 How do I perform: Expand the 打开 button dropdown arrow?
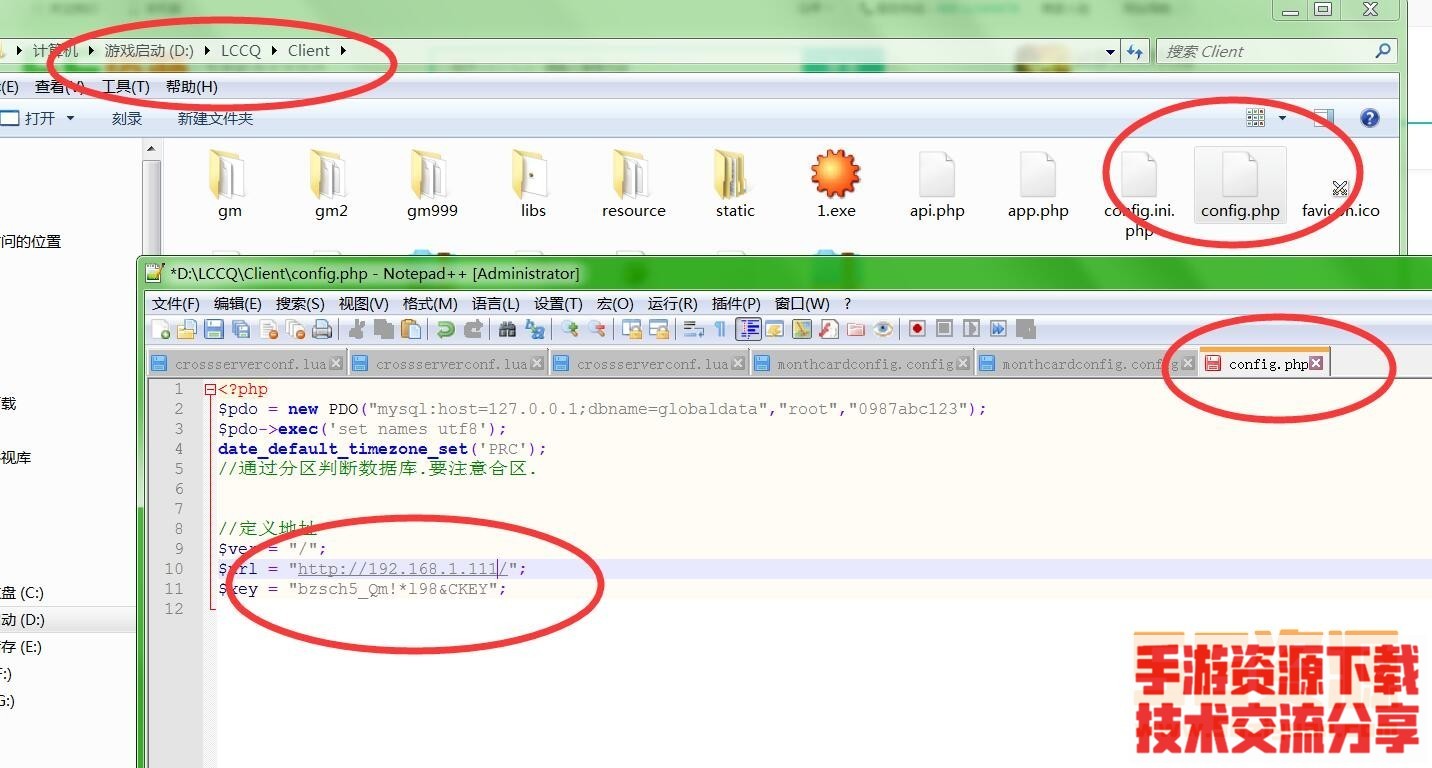pyautogui.click(x=70, y=118)
